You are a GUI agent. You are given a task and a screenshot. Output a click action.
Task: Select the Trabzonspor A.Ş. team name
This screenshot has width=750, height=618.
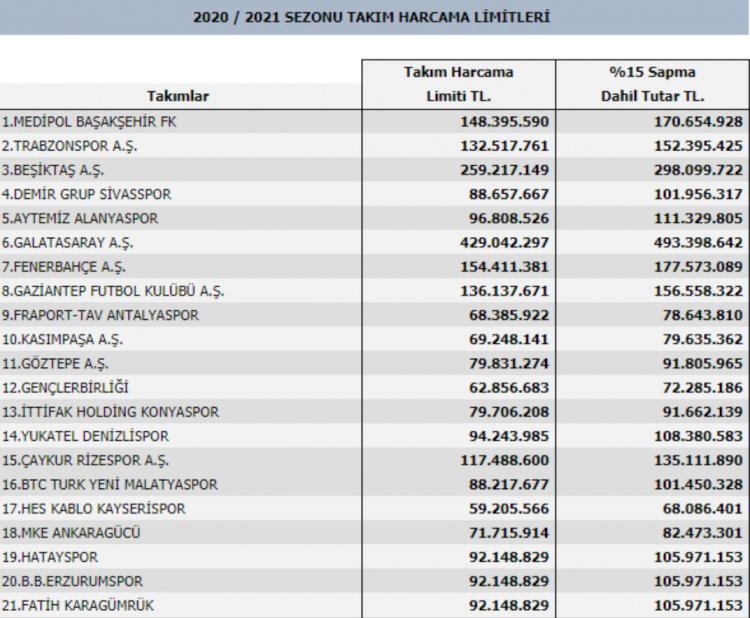tap(69, 146)
